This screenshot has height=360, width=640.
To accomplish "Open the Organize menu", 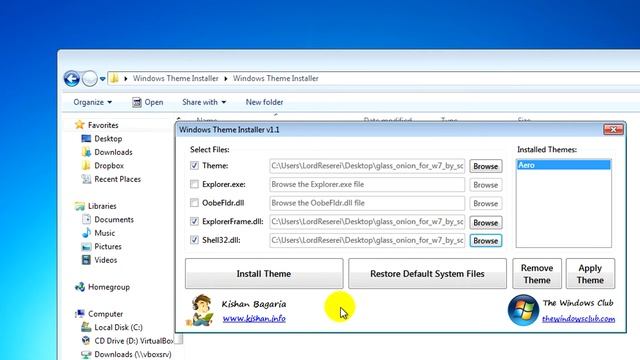I will pos(93,102).
